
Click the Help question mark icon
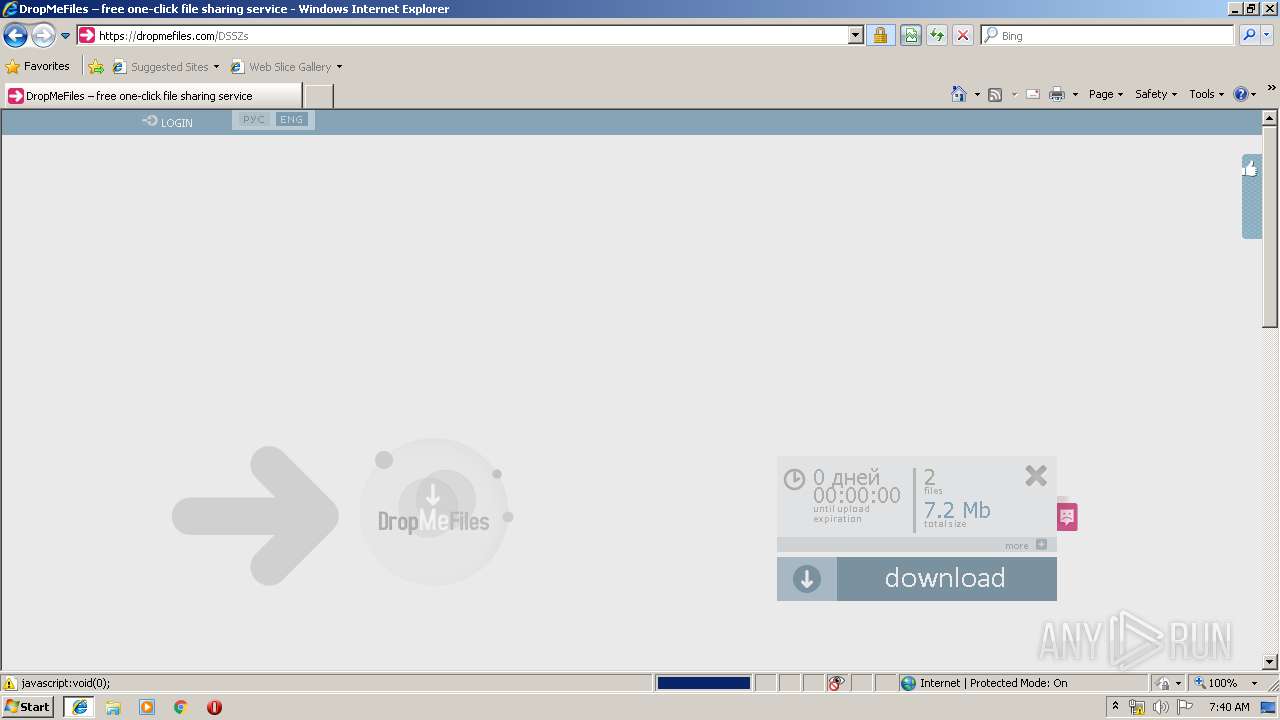(1241, 94)
